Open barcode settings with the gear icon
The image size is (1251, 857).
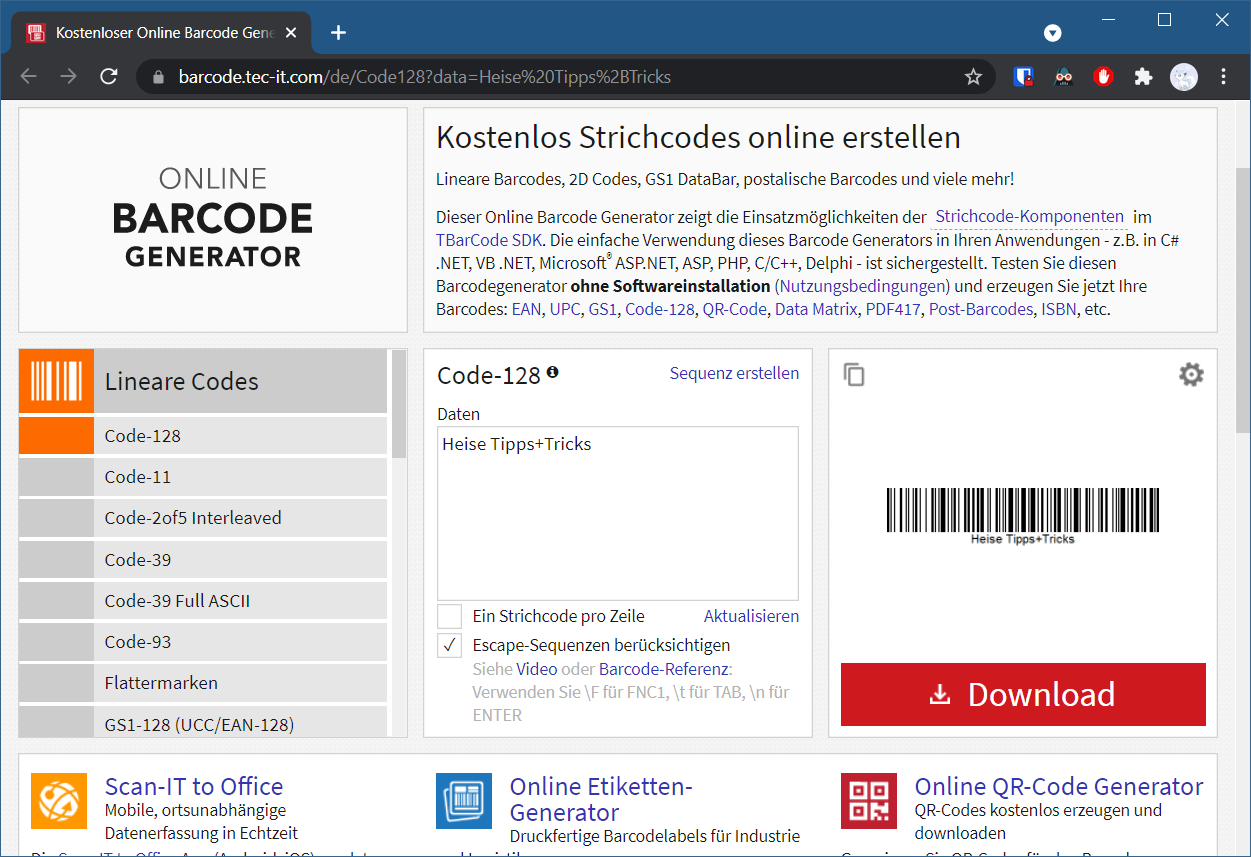point(1191,374)
